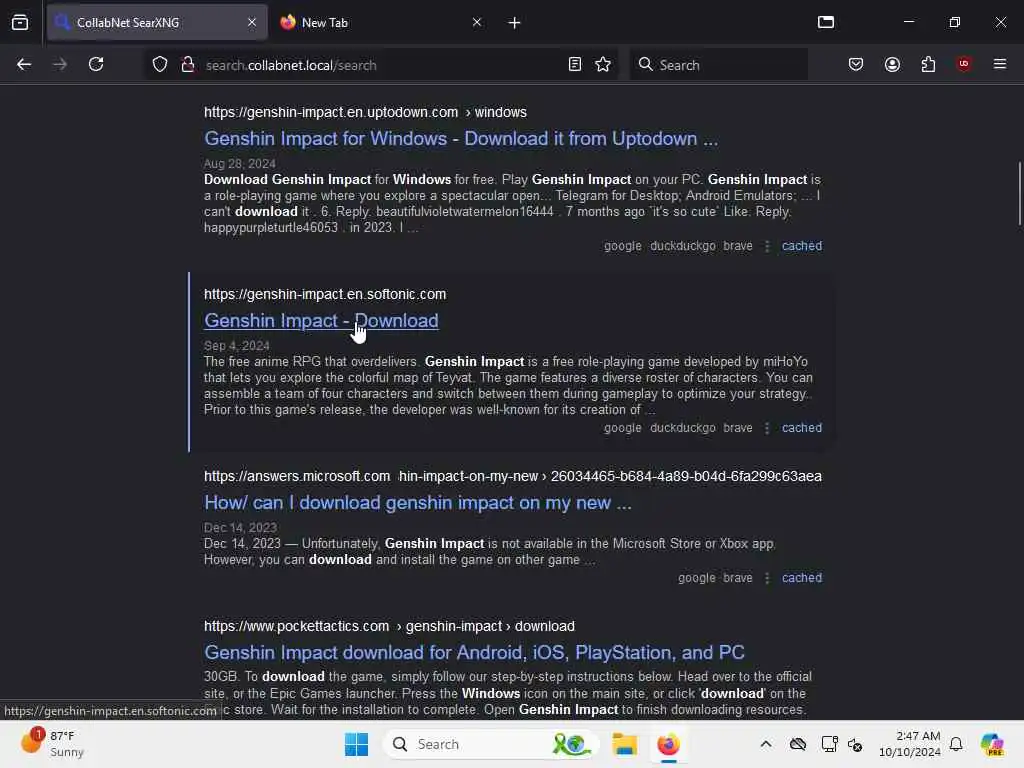Go back to previous page
This screenshot has width=1024, height=768.
click(x=24, y=64)
